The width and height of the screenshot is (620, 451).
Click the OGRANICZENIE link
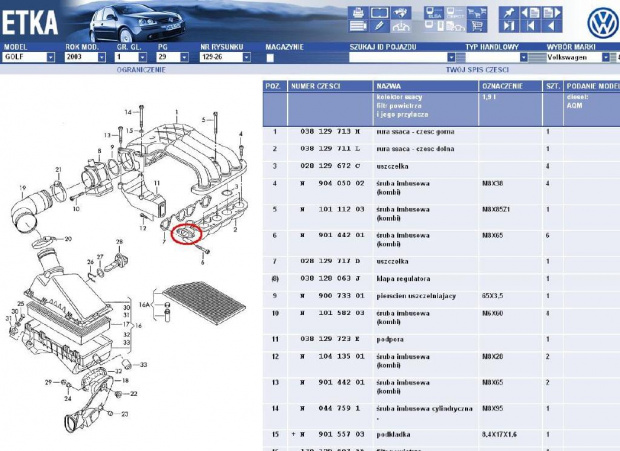tap(141, 70)
